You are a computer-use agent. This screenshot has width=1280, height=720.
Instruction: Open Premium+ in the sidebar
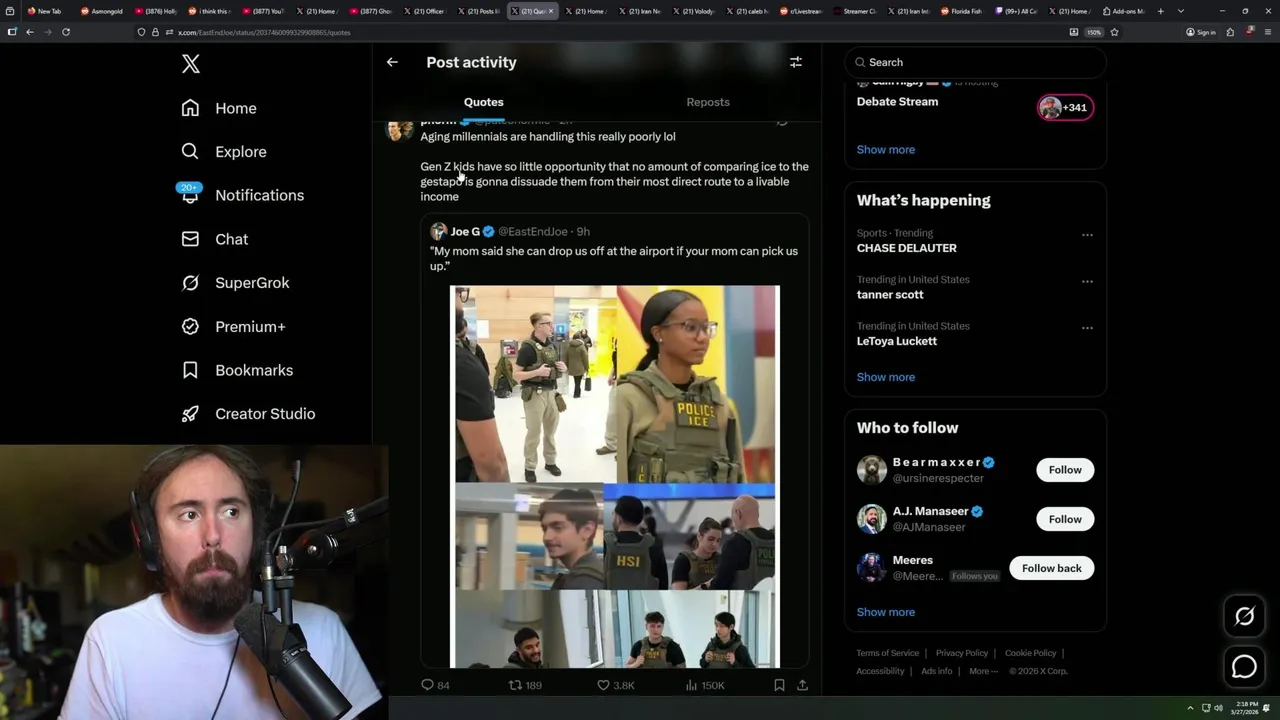point(233,326)
